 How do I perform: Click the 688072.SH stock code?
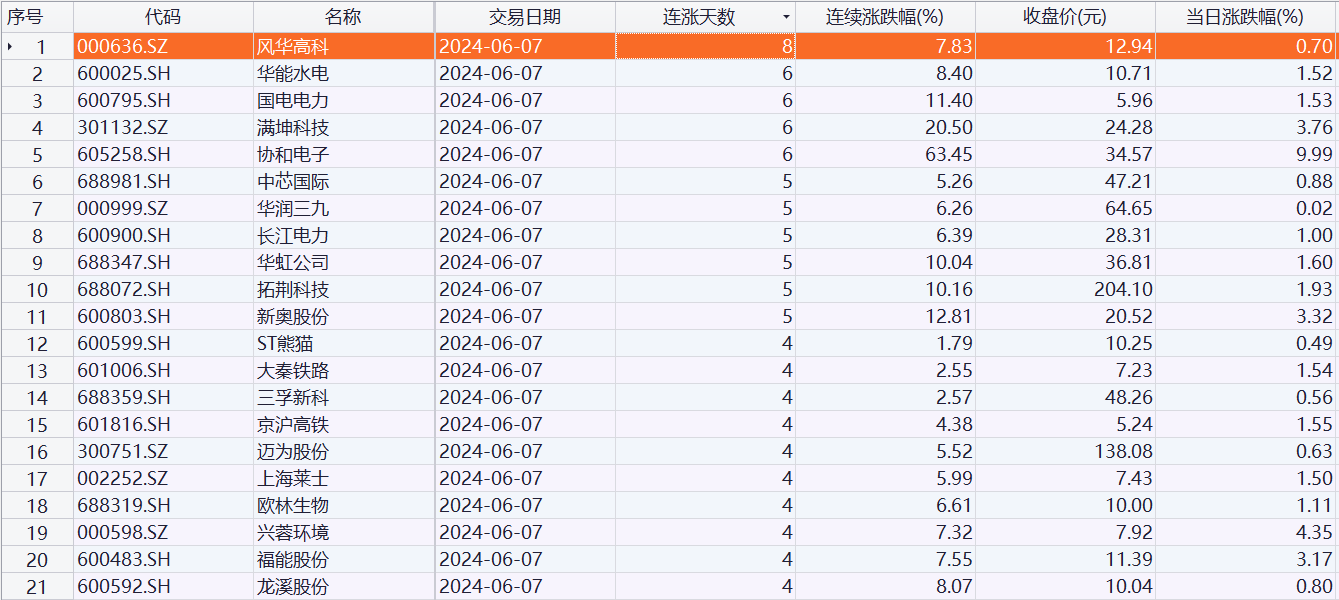point(124,289)
